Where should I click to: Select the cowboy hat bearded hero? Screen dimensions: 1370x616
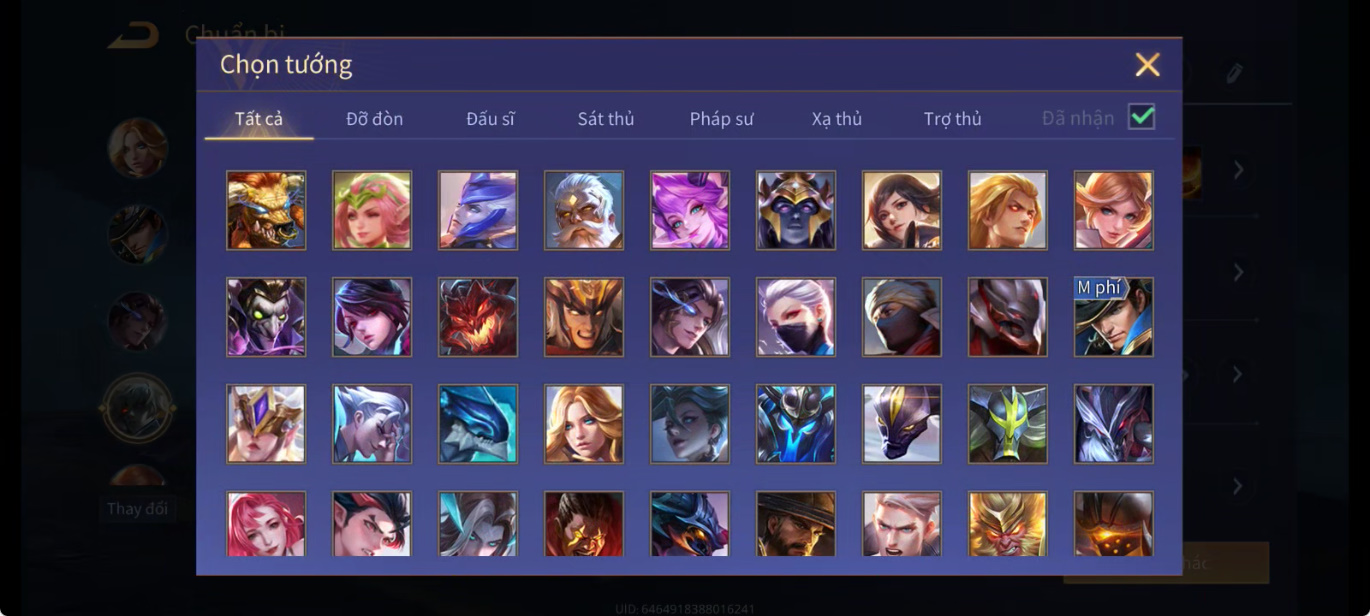pyautogui.click(x=796, y=524)
